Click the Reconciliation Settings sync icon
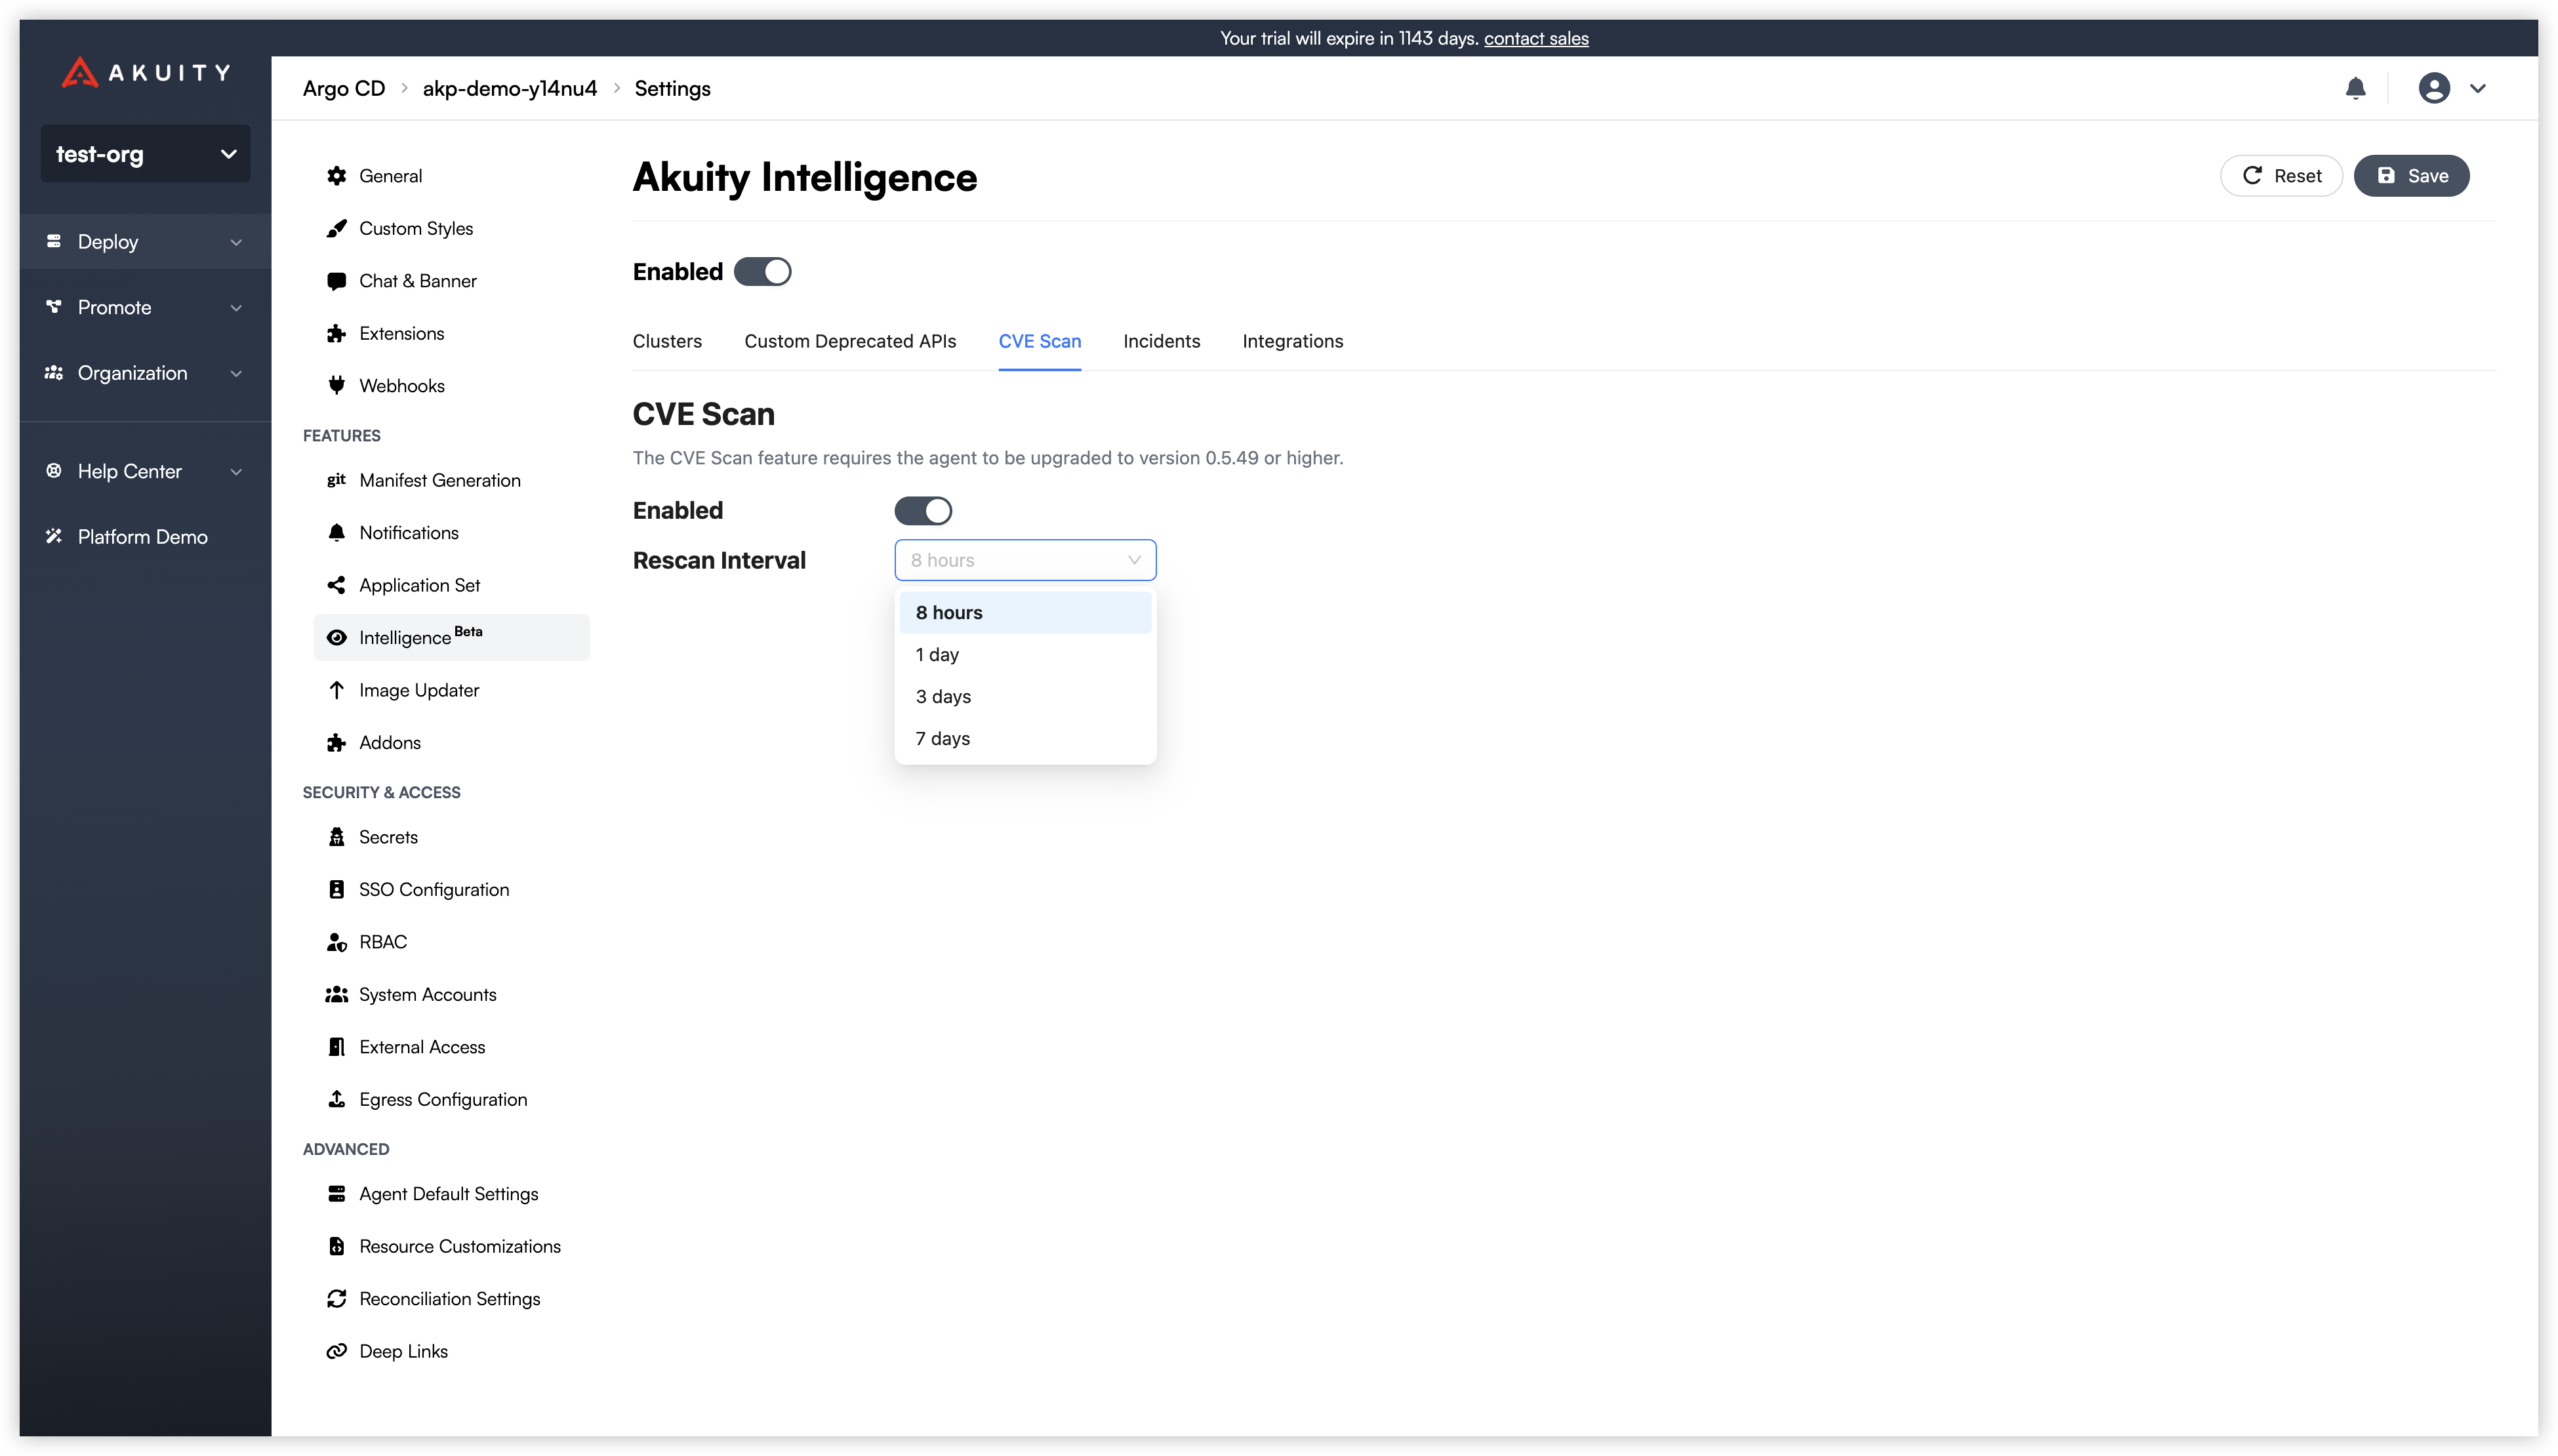2558x1456 pixels. point(337,1299)
